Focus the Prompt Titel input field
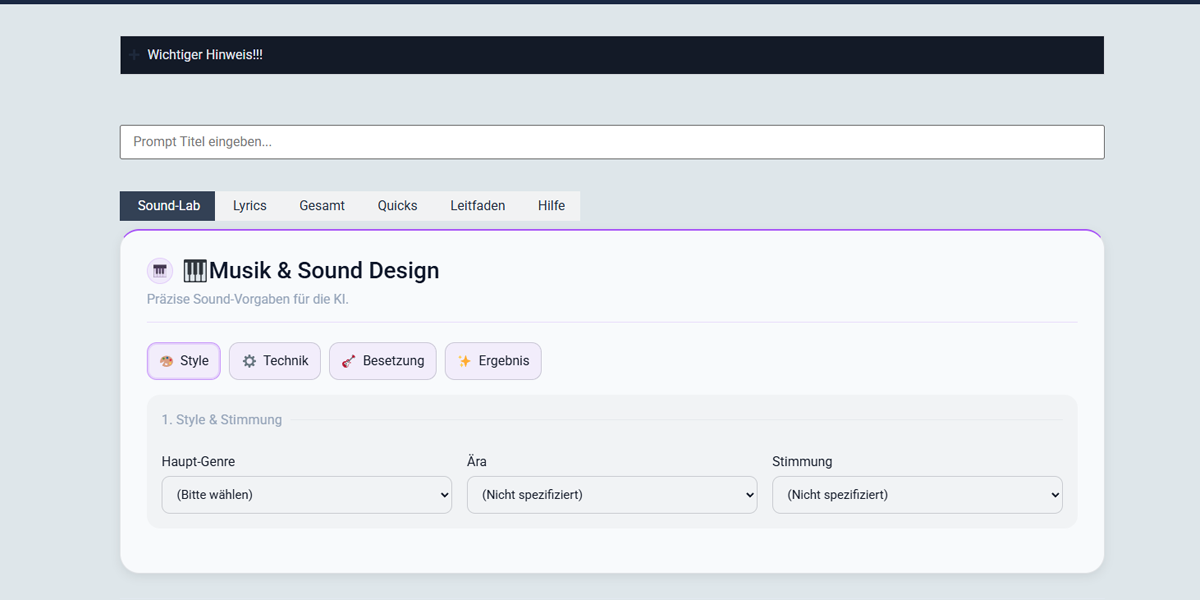The height and width of the screenshot is (600, 1200). [611, 142]
